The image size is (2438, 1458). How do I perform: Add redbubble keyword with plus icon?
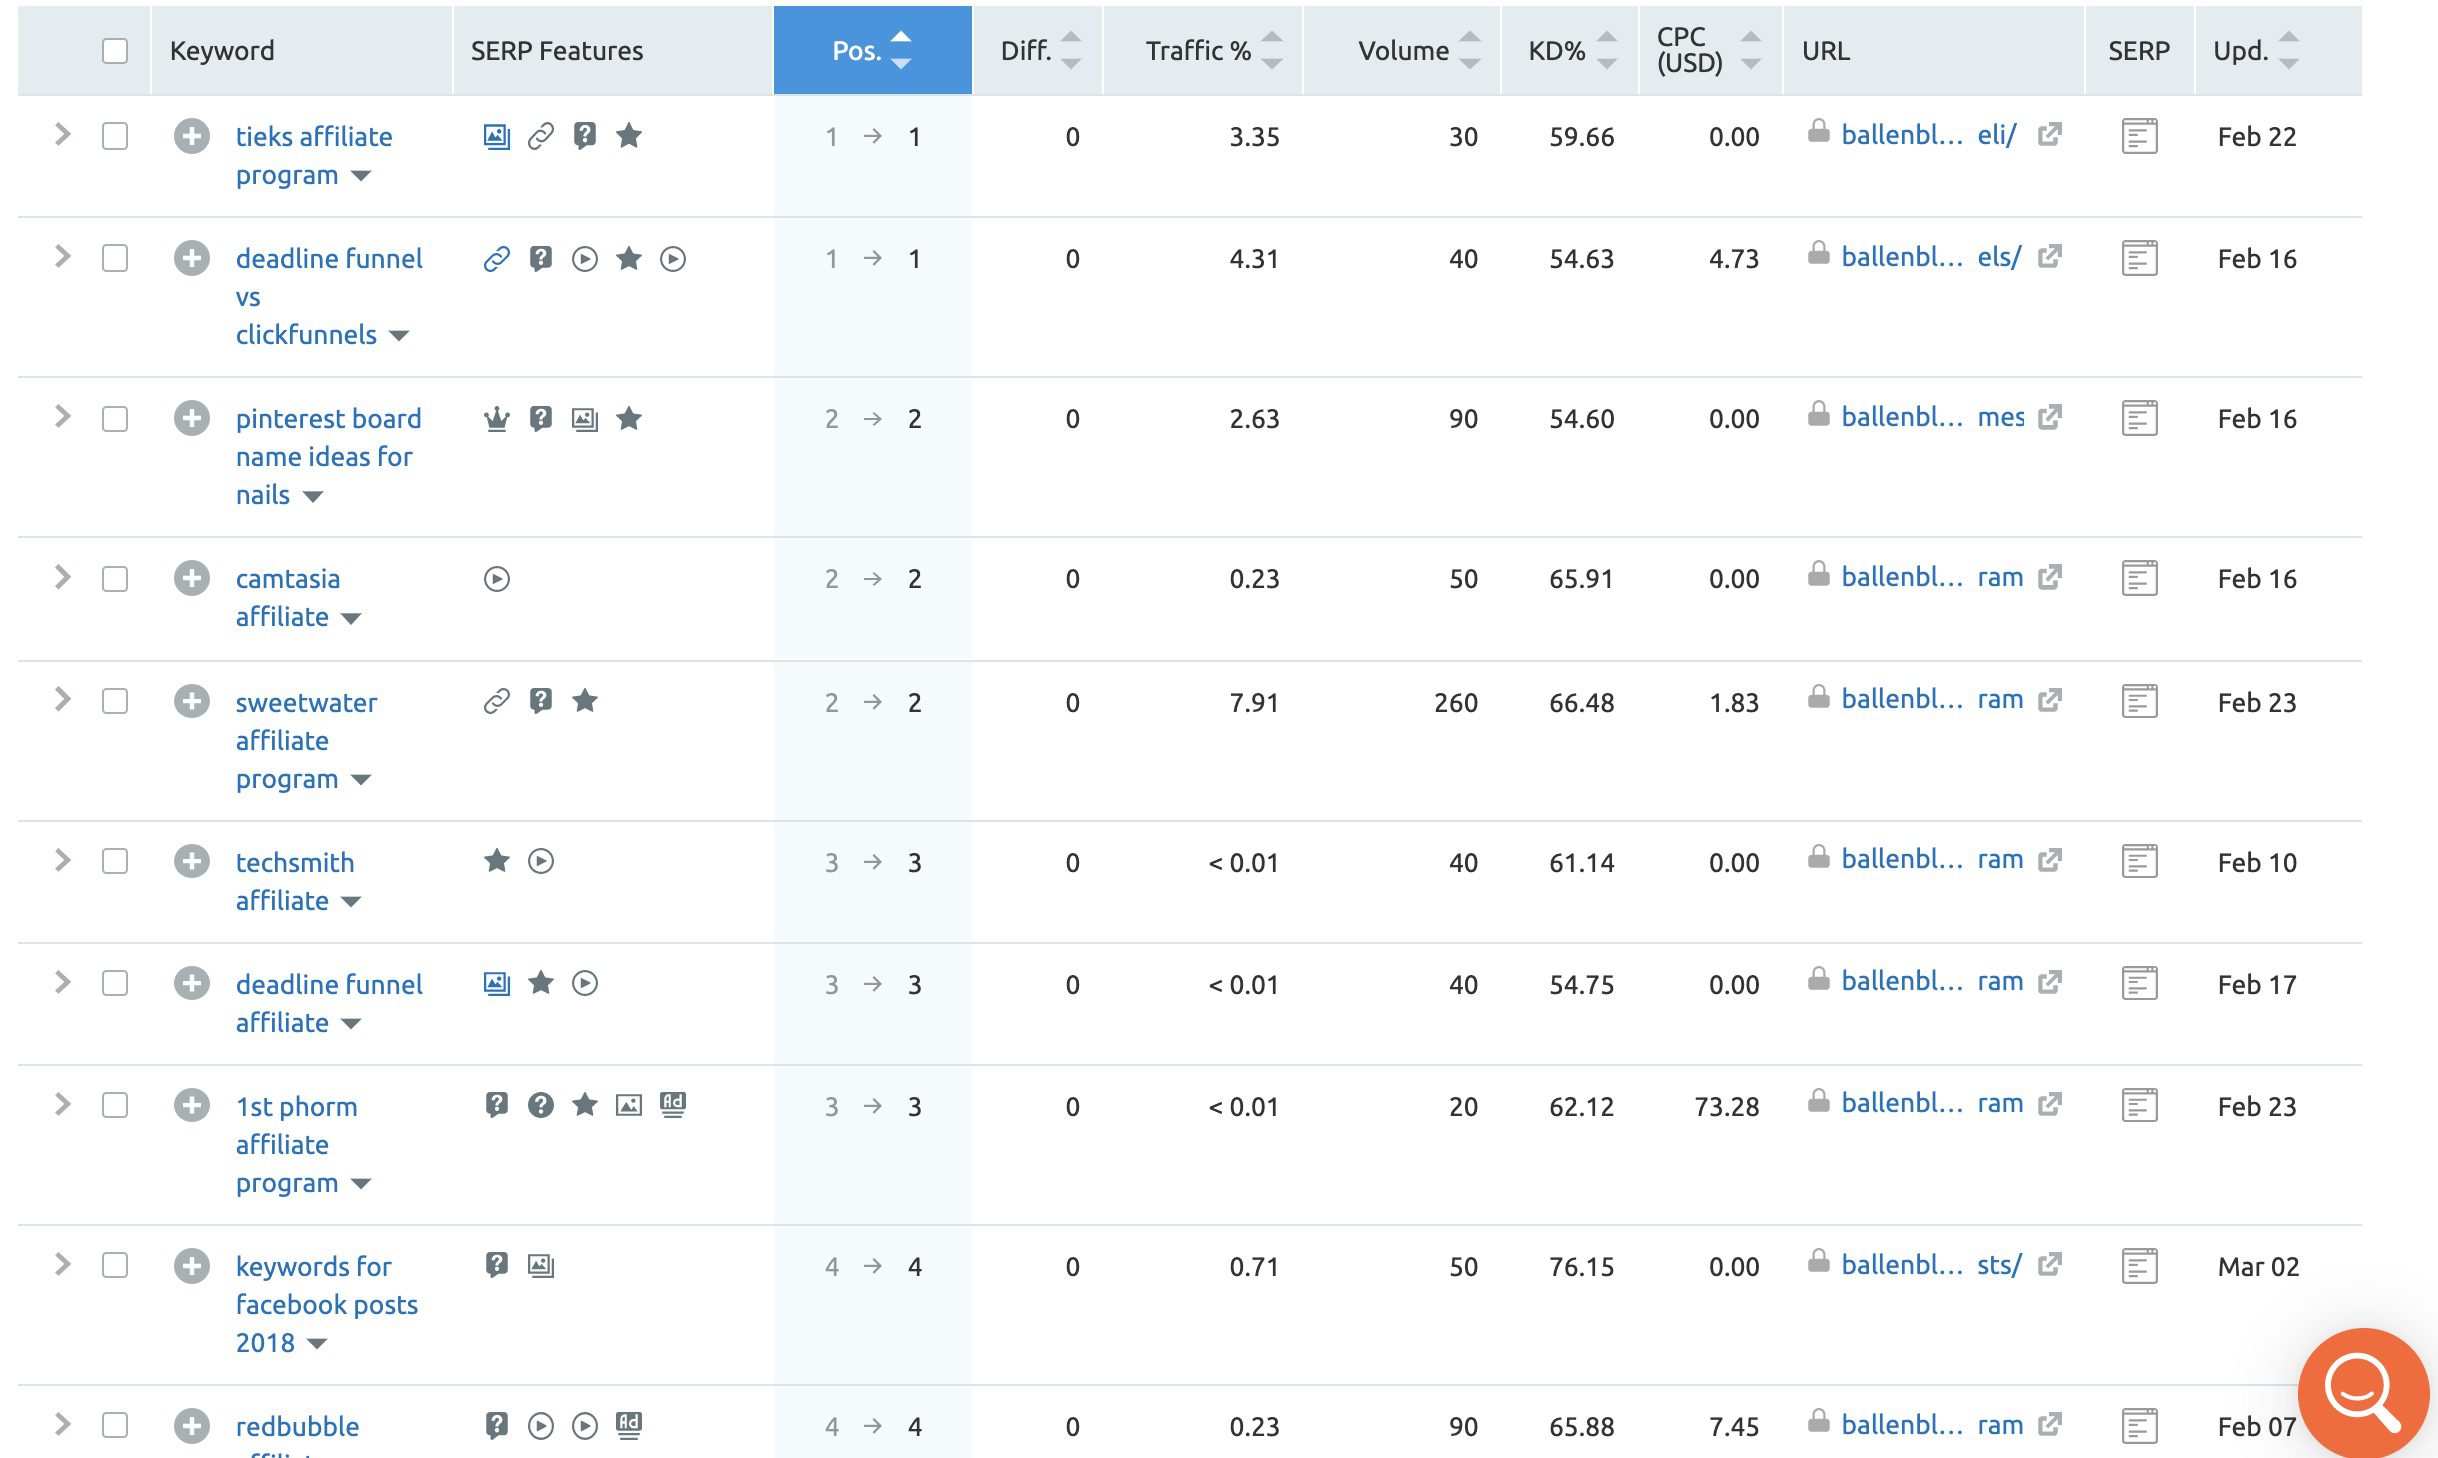tap(192, 1426)
